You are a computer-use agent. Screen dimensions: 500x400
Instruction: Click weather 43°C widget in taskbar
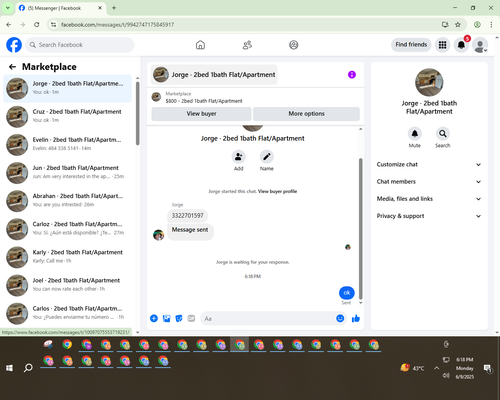(x=413, y=368)
